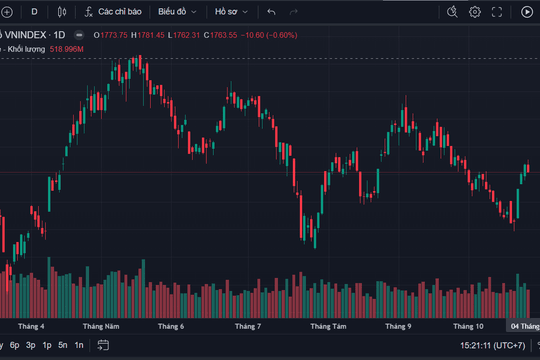Click Tháng 4 on time axis

pyautogui.click(x=31, y=326)
